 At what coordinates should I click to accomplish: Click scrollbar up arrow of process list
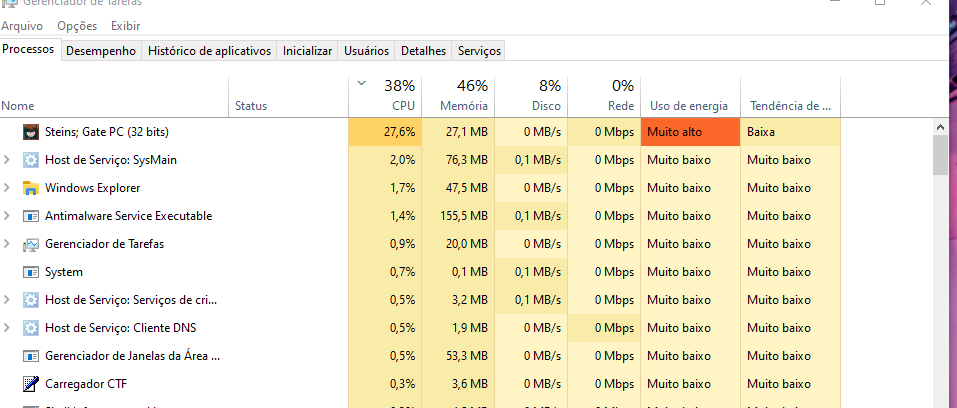point(940,127)
